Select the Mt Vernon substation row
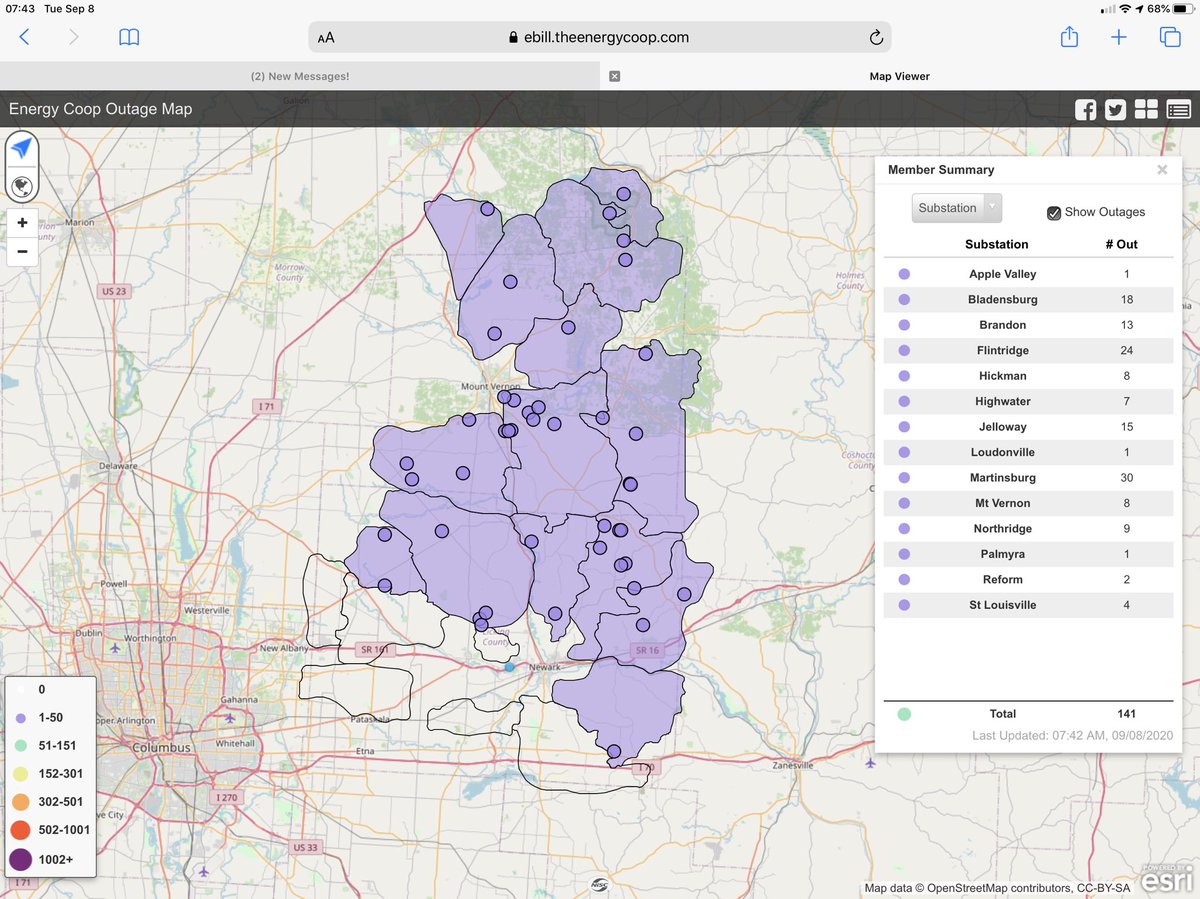 (1028, 503)
